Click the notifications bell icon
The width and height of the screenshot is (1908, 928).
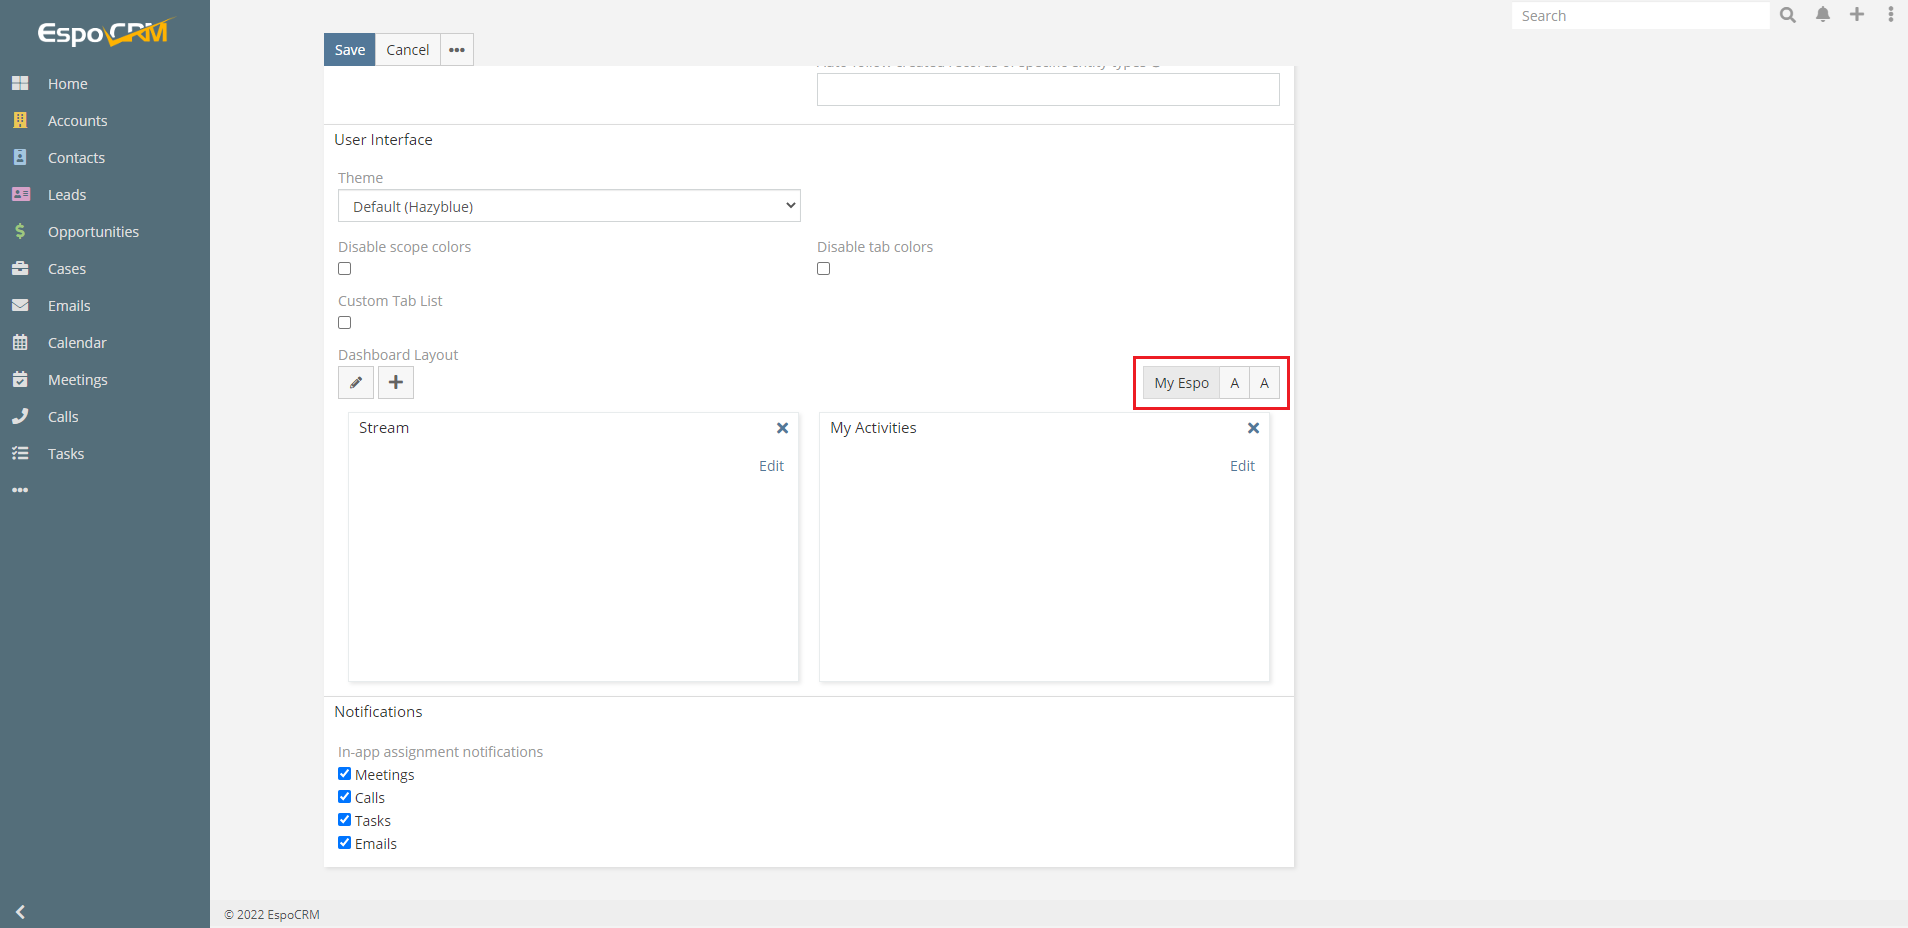click(x=1822, y=15)
